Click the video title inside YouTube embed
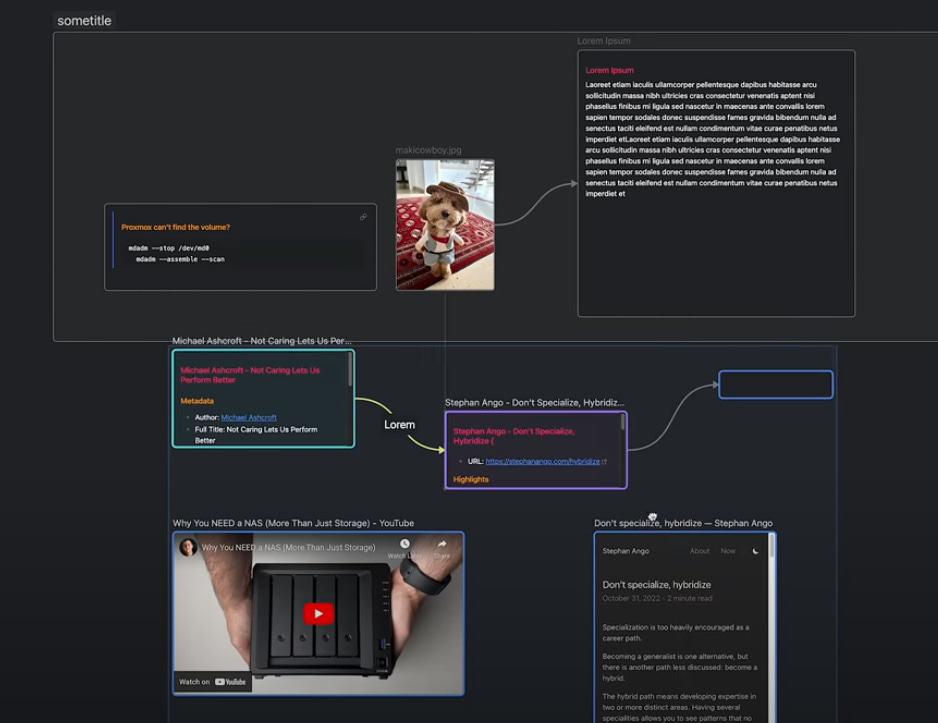Image resolution: width=938 pixels, height=723 pixels. pos(288,548)
